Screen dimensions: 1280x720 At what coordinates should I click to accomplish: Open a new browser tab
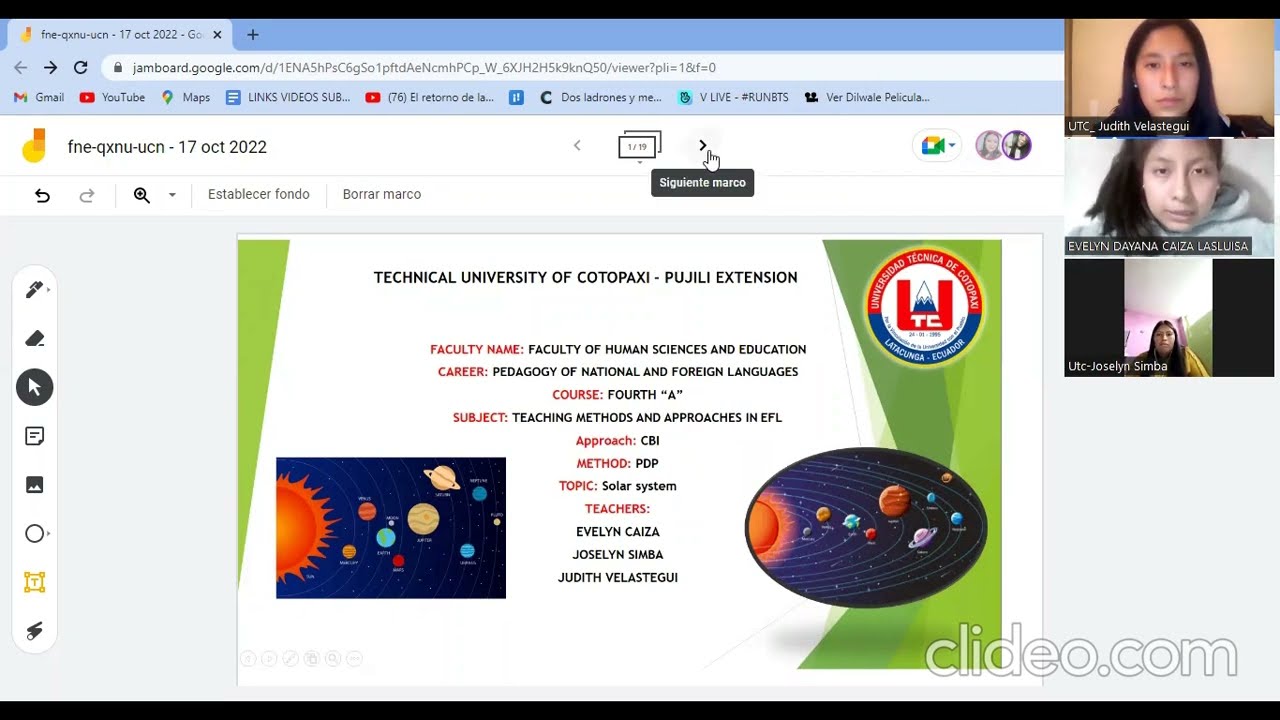(253, 34)
